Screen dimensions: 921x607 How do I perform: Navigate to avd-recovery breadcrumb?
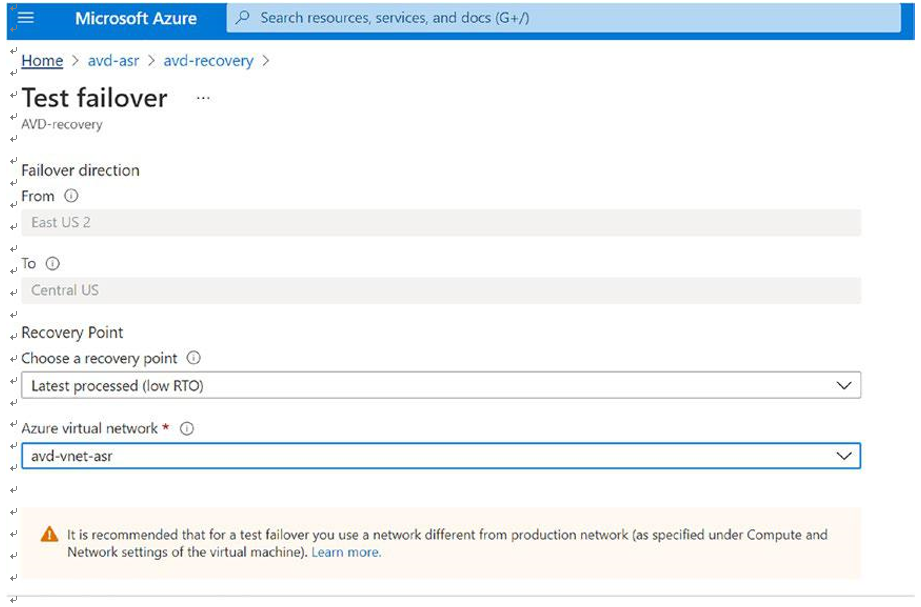(209, 61)
